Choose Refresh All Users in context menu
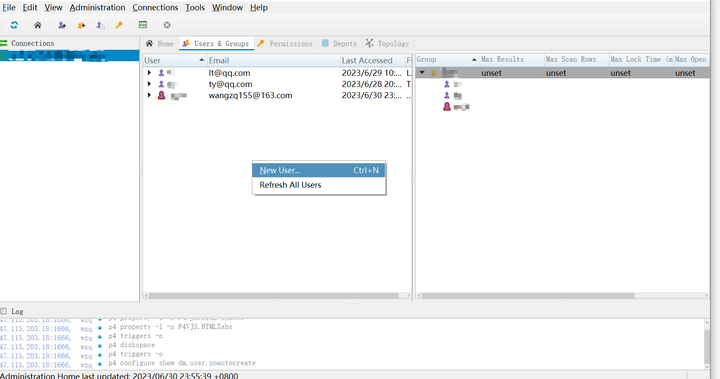The width and height of the screenshot is (720, 379). pyautogui.click(x=319, y=185)
